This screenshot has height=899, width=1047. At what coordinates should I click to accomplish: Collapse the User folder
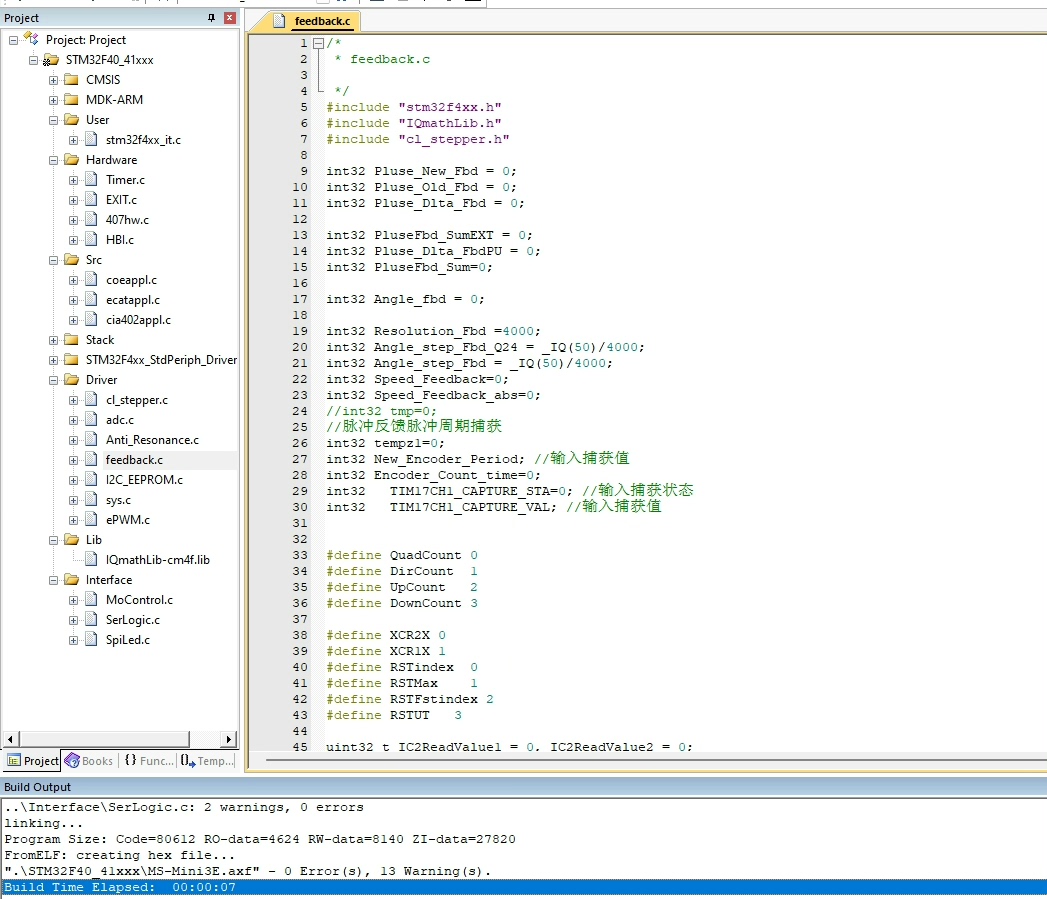click(53, 120)
